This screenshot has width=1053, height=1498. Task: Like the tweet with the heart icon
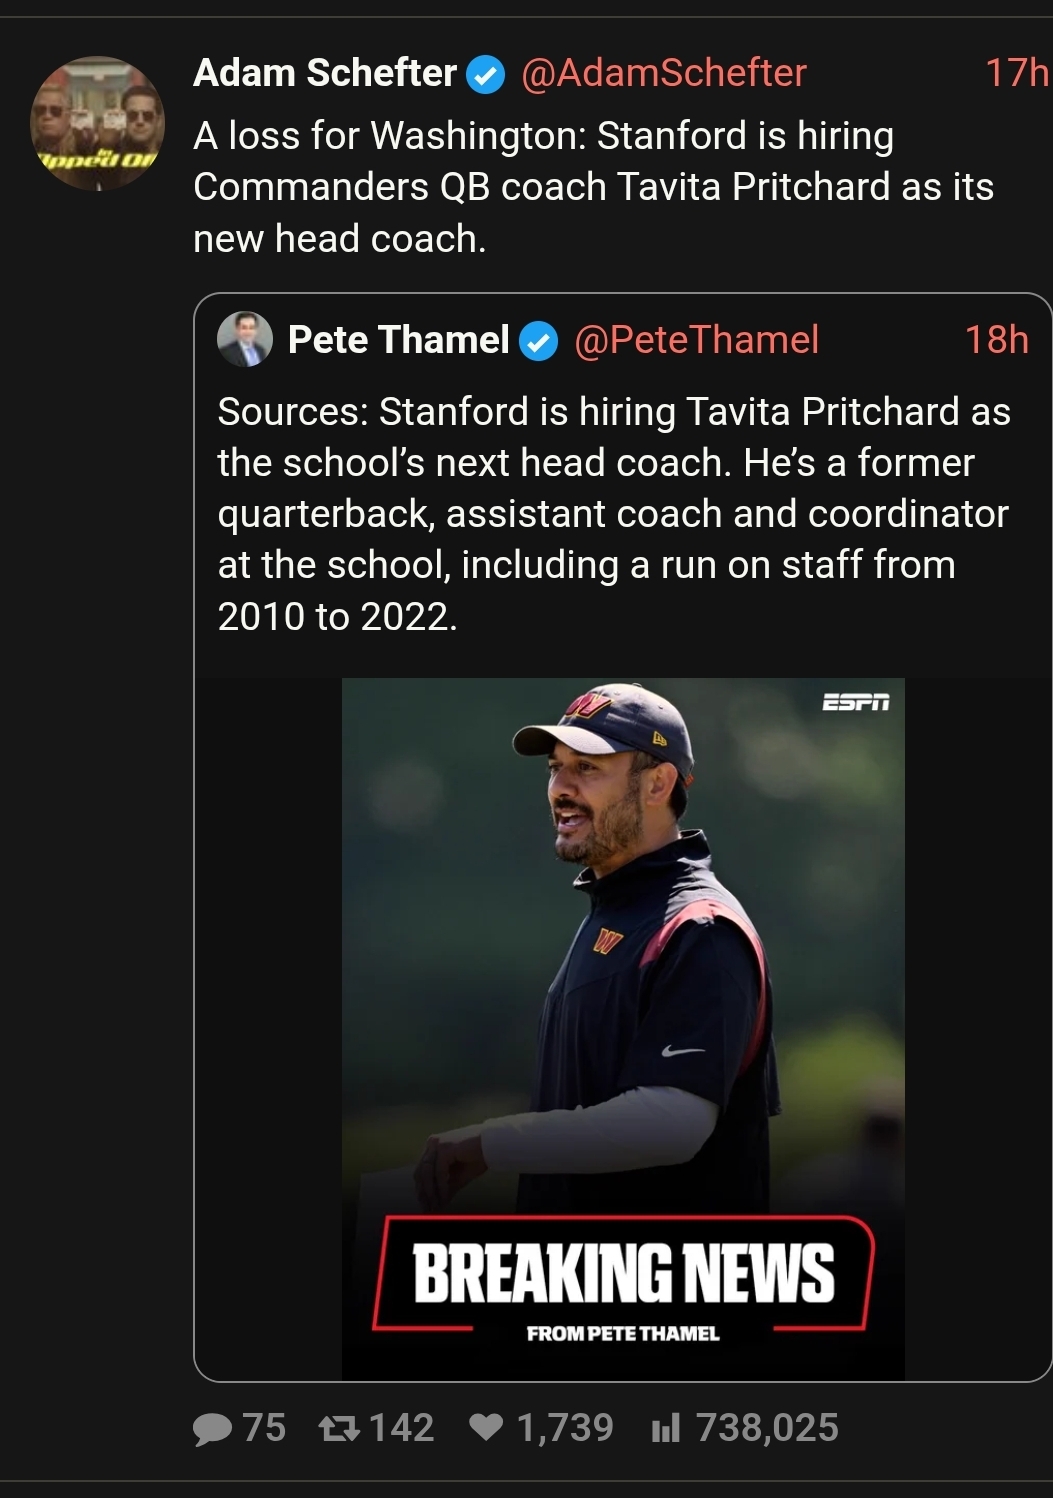click(486, 1427)
